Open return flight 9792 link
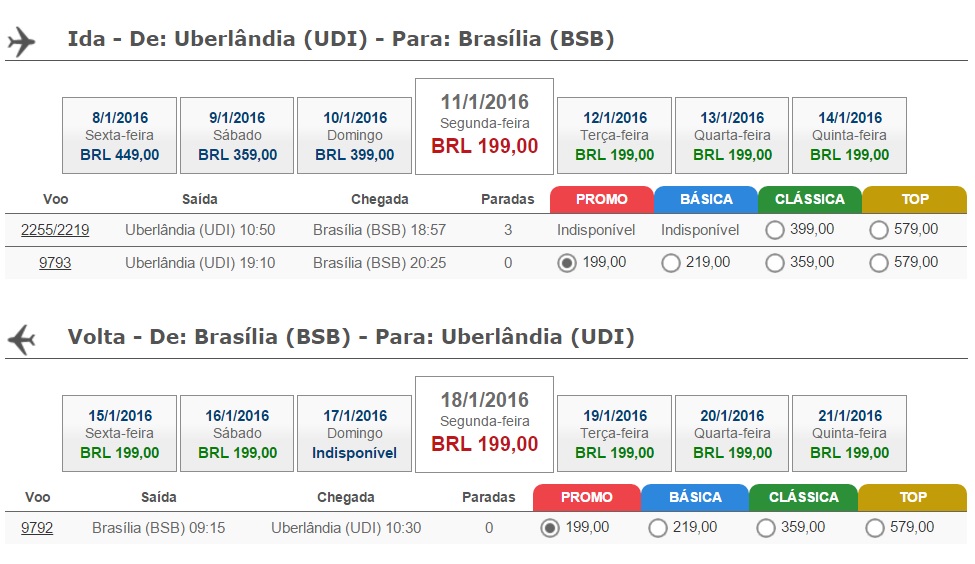 point(37,528)
